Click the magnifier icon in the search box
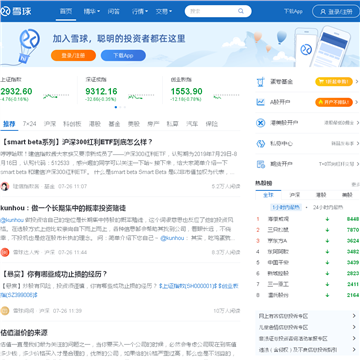This screenshot has height=360, width=360. pyautogui.click(x=241, y=11)
